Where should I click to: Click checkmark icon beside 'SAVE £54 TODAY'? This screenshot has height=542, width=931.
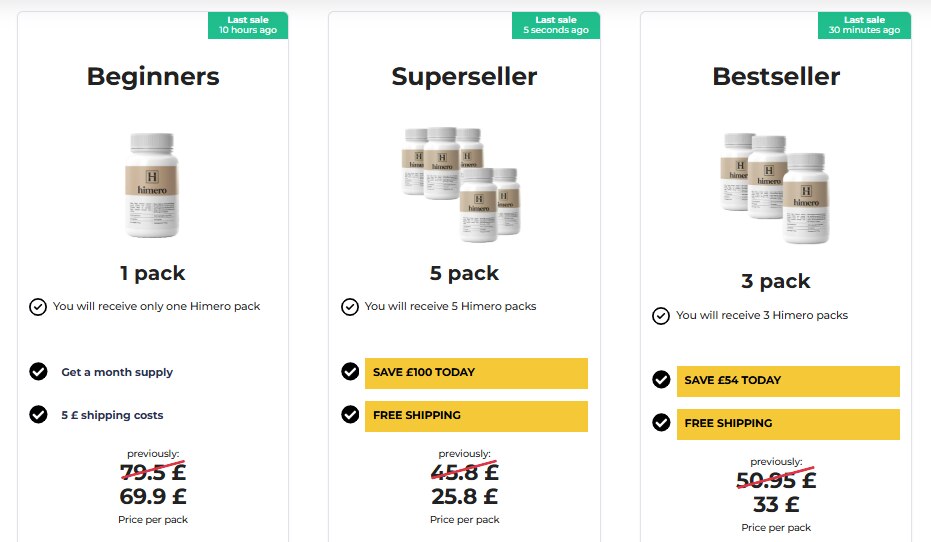coord(661,380)
